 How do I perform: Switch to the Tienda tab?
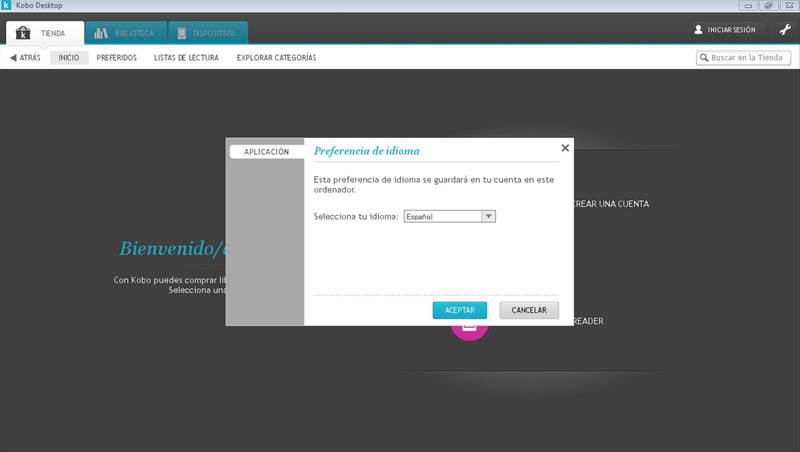[45, 33]
